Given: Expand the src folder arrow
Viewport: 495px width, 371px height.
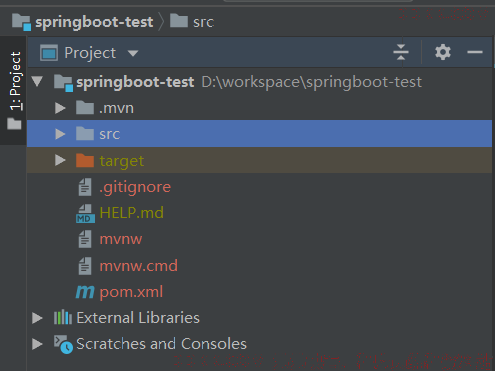Looking at the screenshot, I should tap(60, 134).
